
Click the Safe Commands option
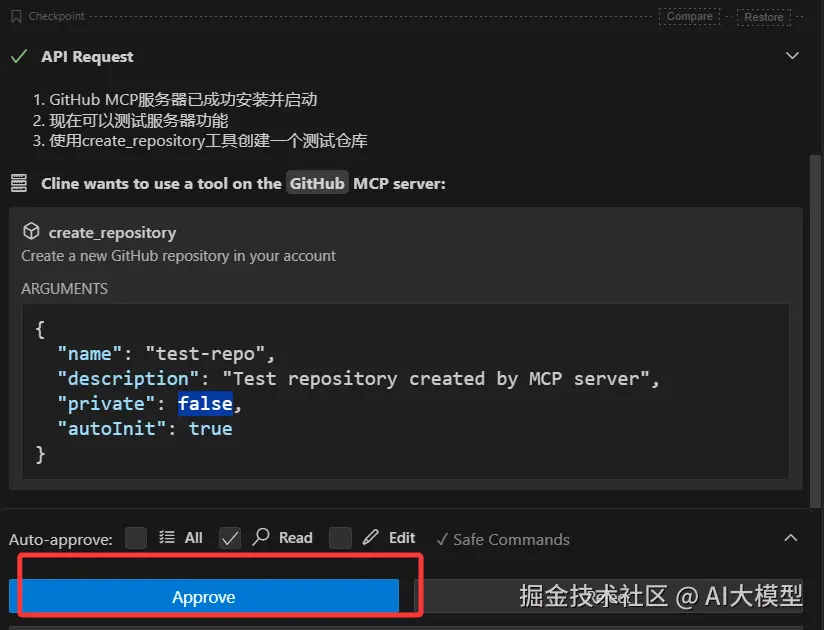click(x=503, y=539)
